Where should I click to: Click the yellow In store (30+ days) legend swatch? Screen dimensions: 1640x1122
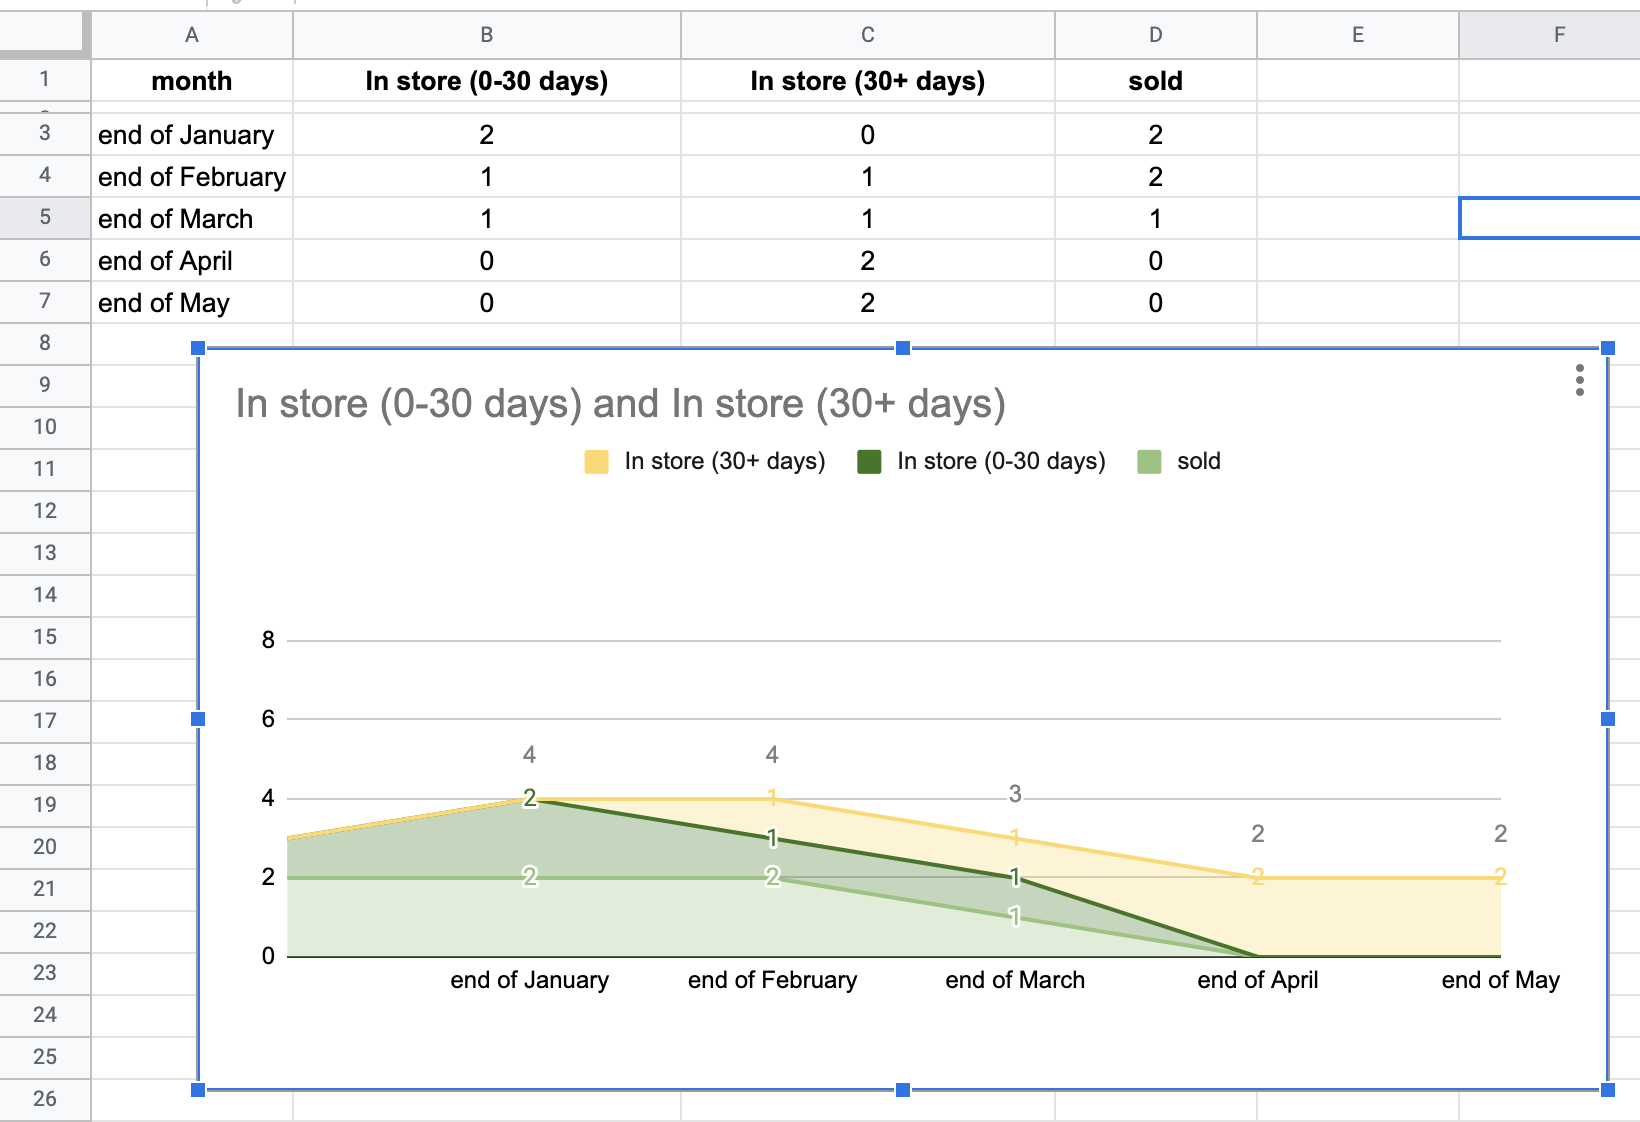coord(596,462)
